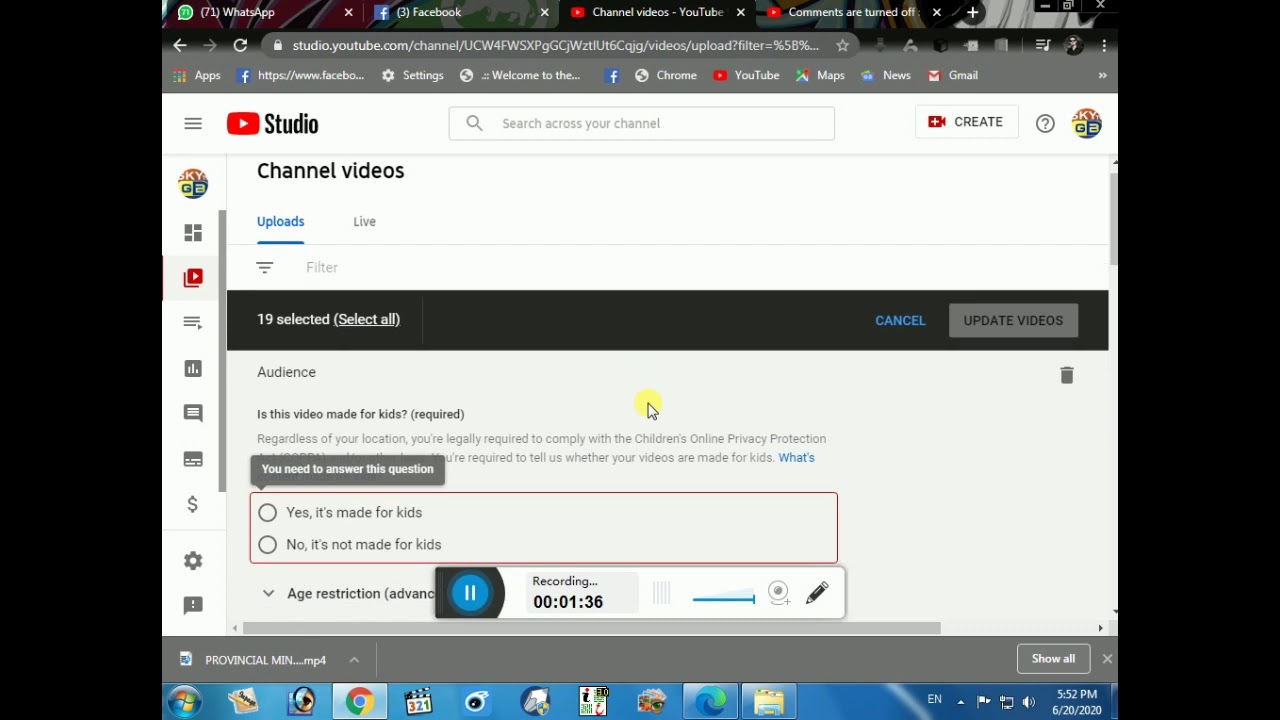Expand download options for PROVINCIAL MIN mp4

click(x=354, y=660)
